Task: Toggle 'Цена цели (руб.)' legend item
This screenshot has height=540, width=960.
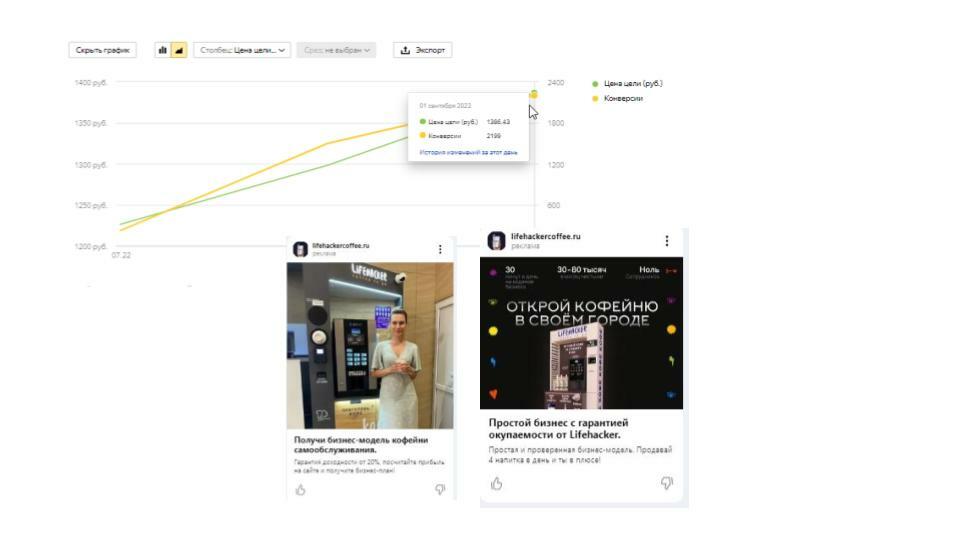Action: point(628,83)
